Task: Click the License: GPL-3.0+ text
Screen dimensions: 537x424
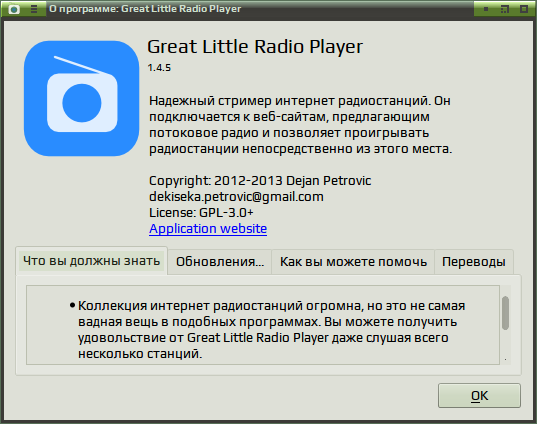Action: [x=201, y=213]
